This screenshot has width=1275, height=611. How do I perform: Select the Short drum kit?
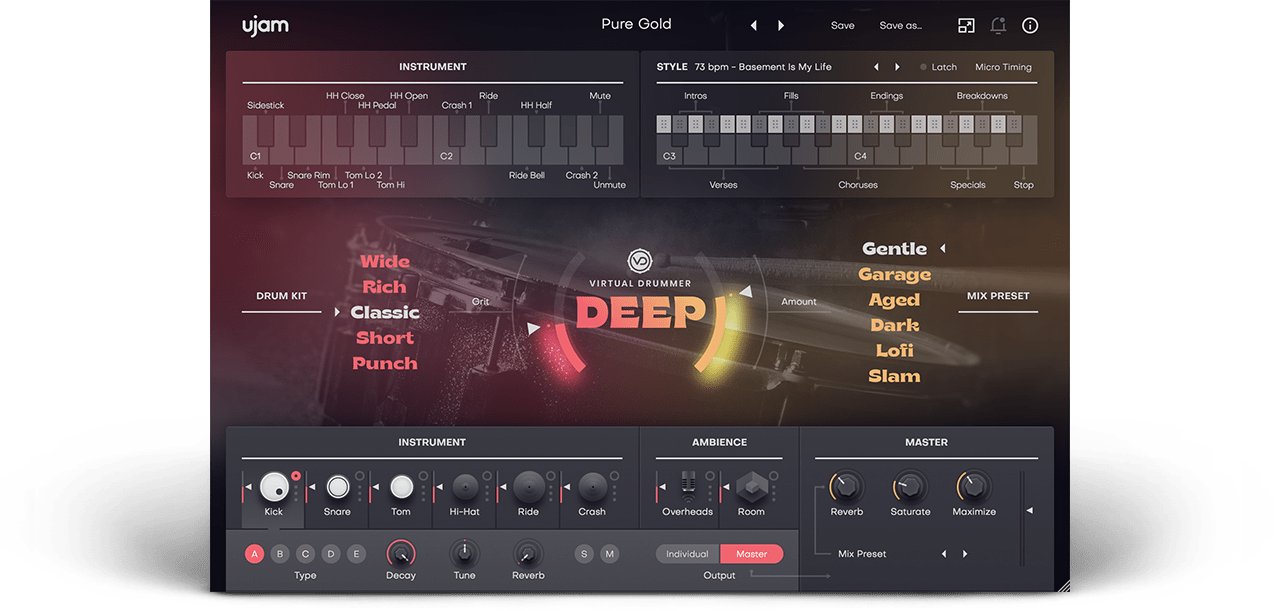pyautogui.click(x=385, y=338)
